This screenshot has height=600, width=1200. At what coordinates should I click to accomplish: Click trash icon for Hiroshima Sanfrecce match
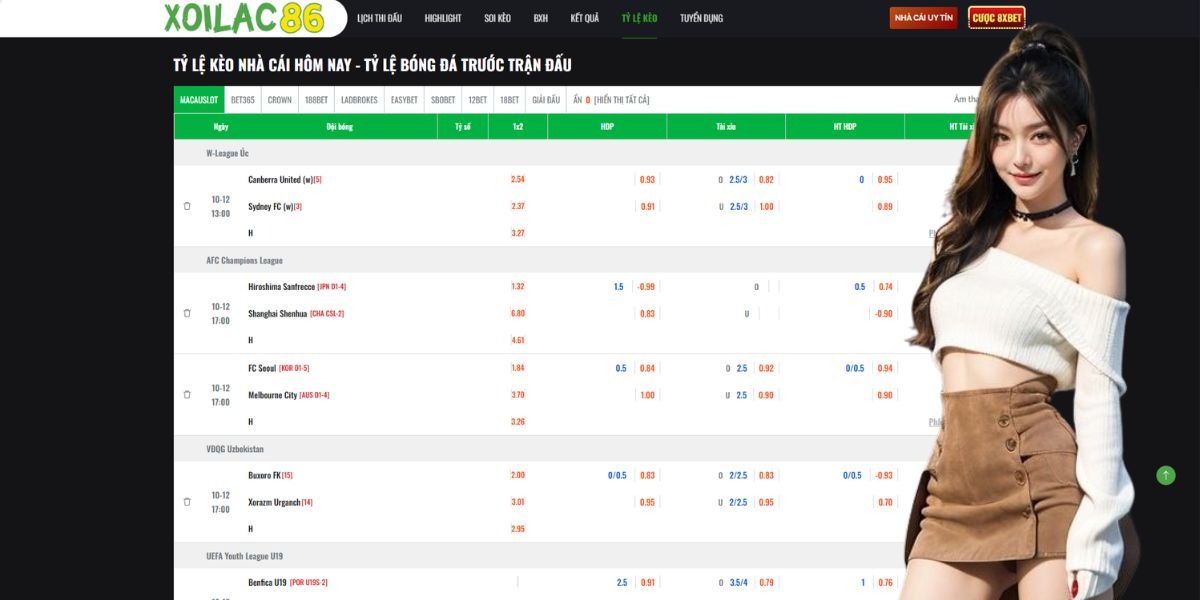tap(187, 313)
